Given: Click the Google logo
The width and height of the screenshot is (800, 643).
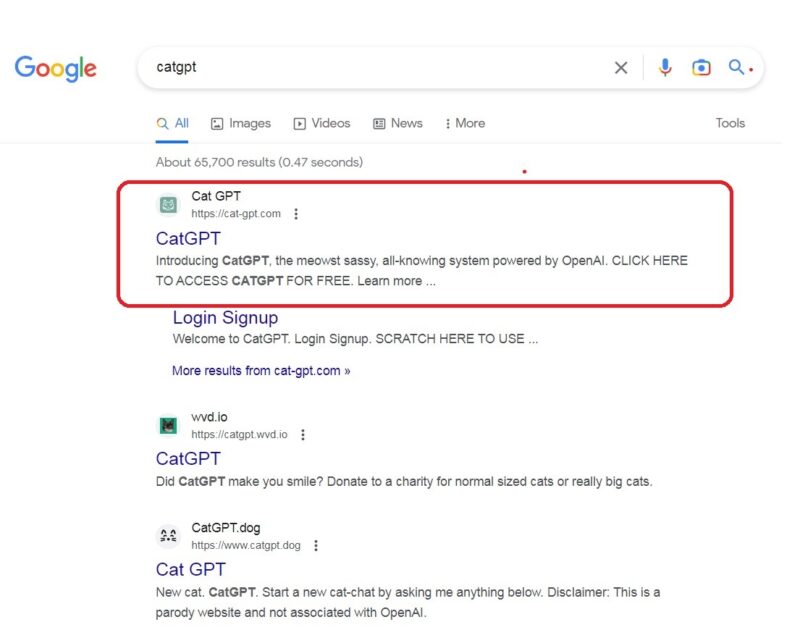Looking at the screenshot, I should coord(55,68).
